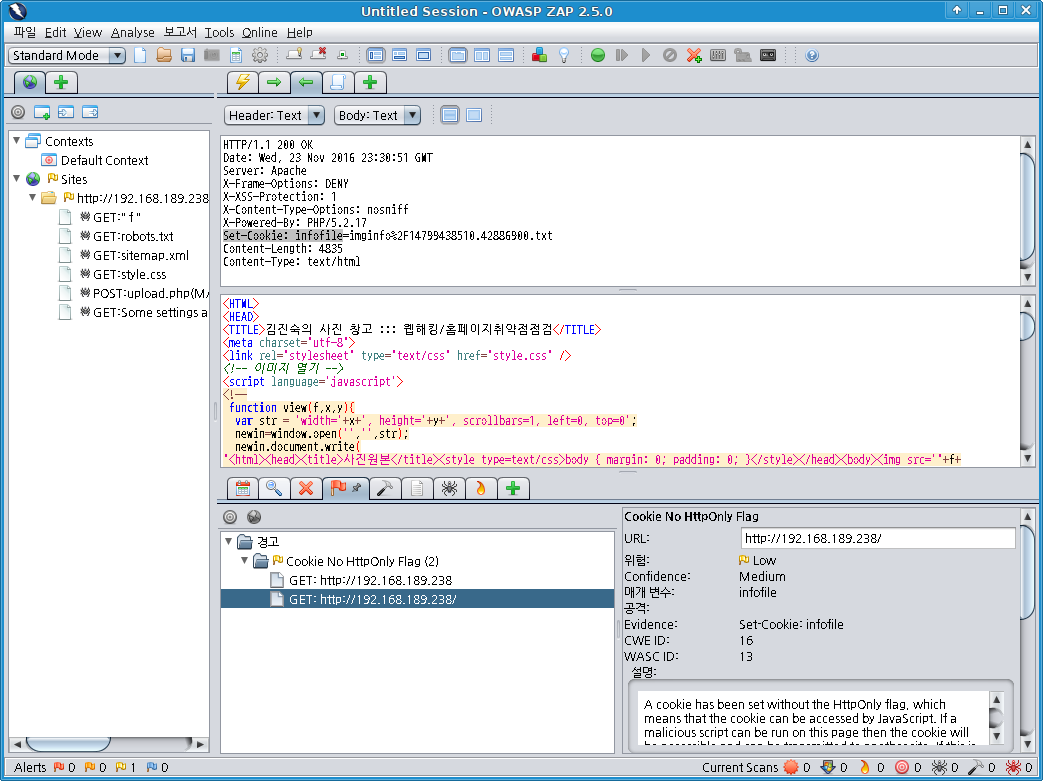Toggle linked-sites globe icon in Alerts panel
This screenshot has width=1043, height=781.
pos(254,517)
